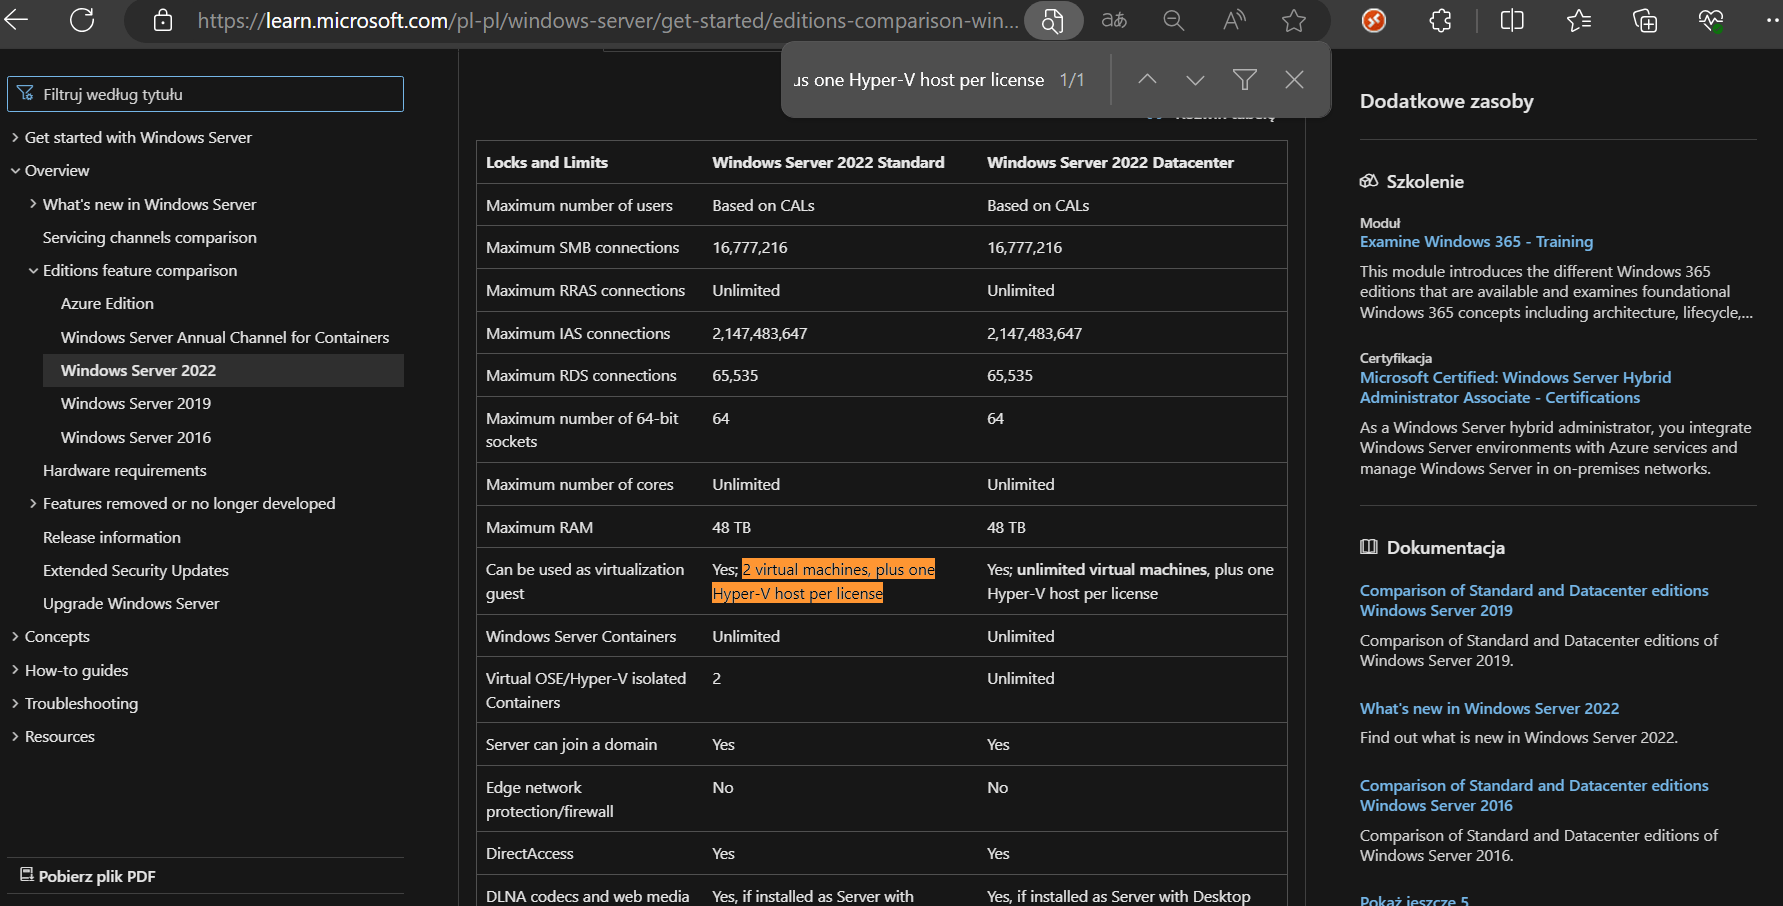This screenshot has width=1783, height=906.
Task: Select Azure Edition in sidebar
Action: (107, 304)
